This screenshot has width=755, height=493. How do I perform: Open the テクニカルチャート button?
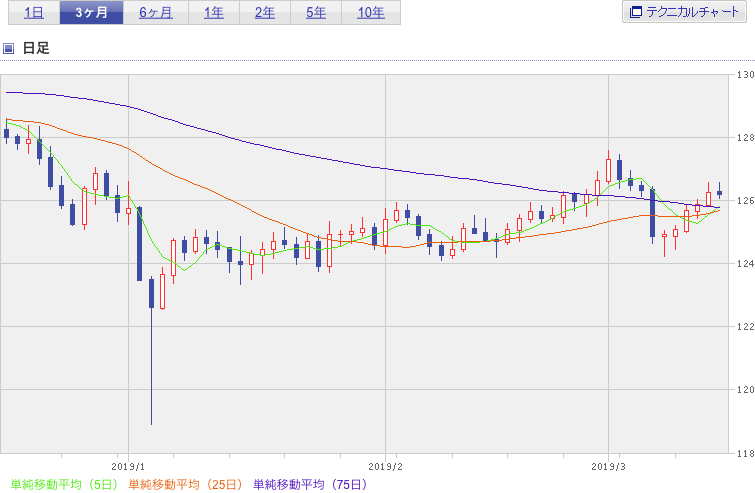(x=684, y=12)
